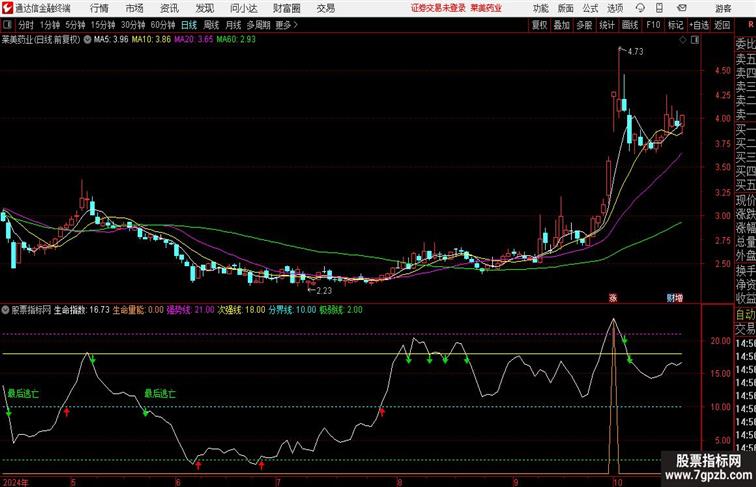
Task: Click the 证券交易未登录 login notice
Action: coord(438,8)
